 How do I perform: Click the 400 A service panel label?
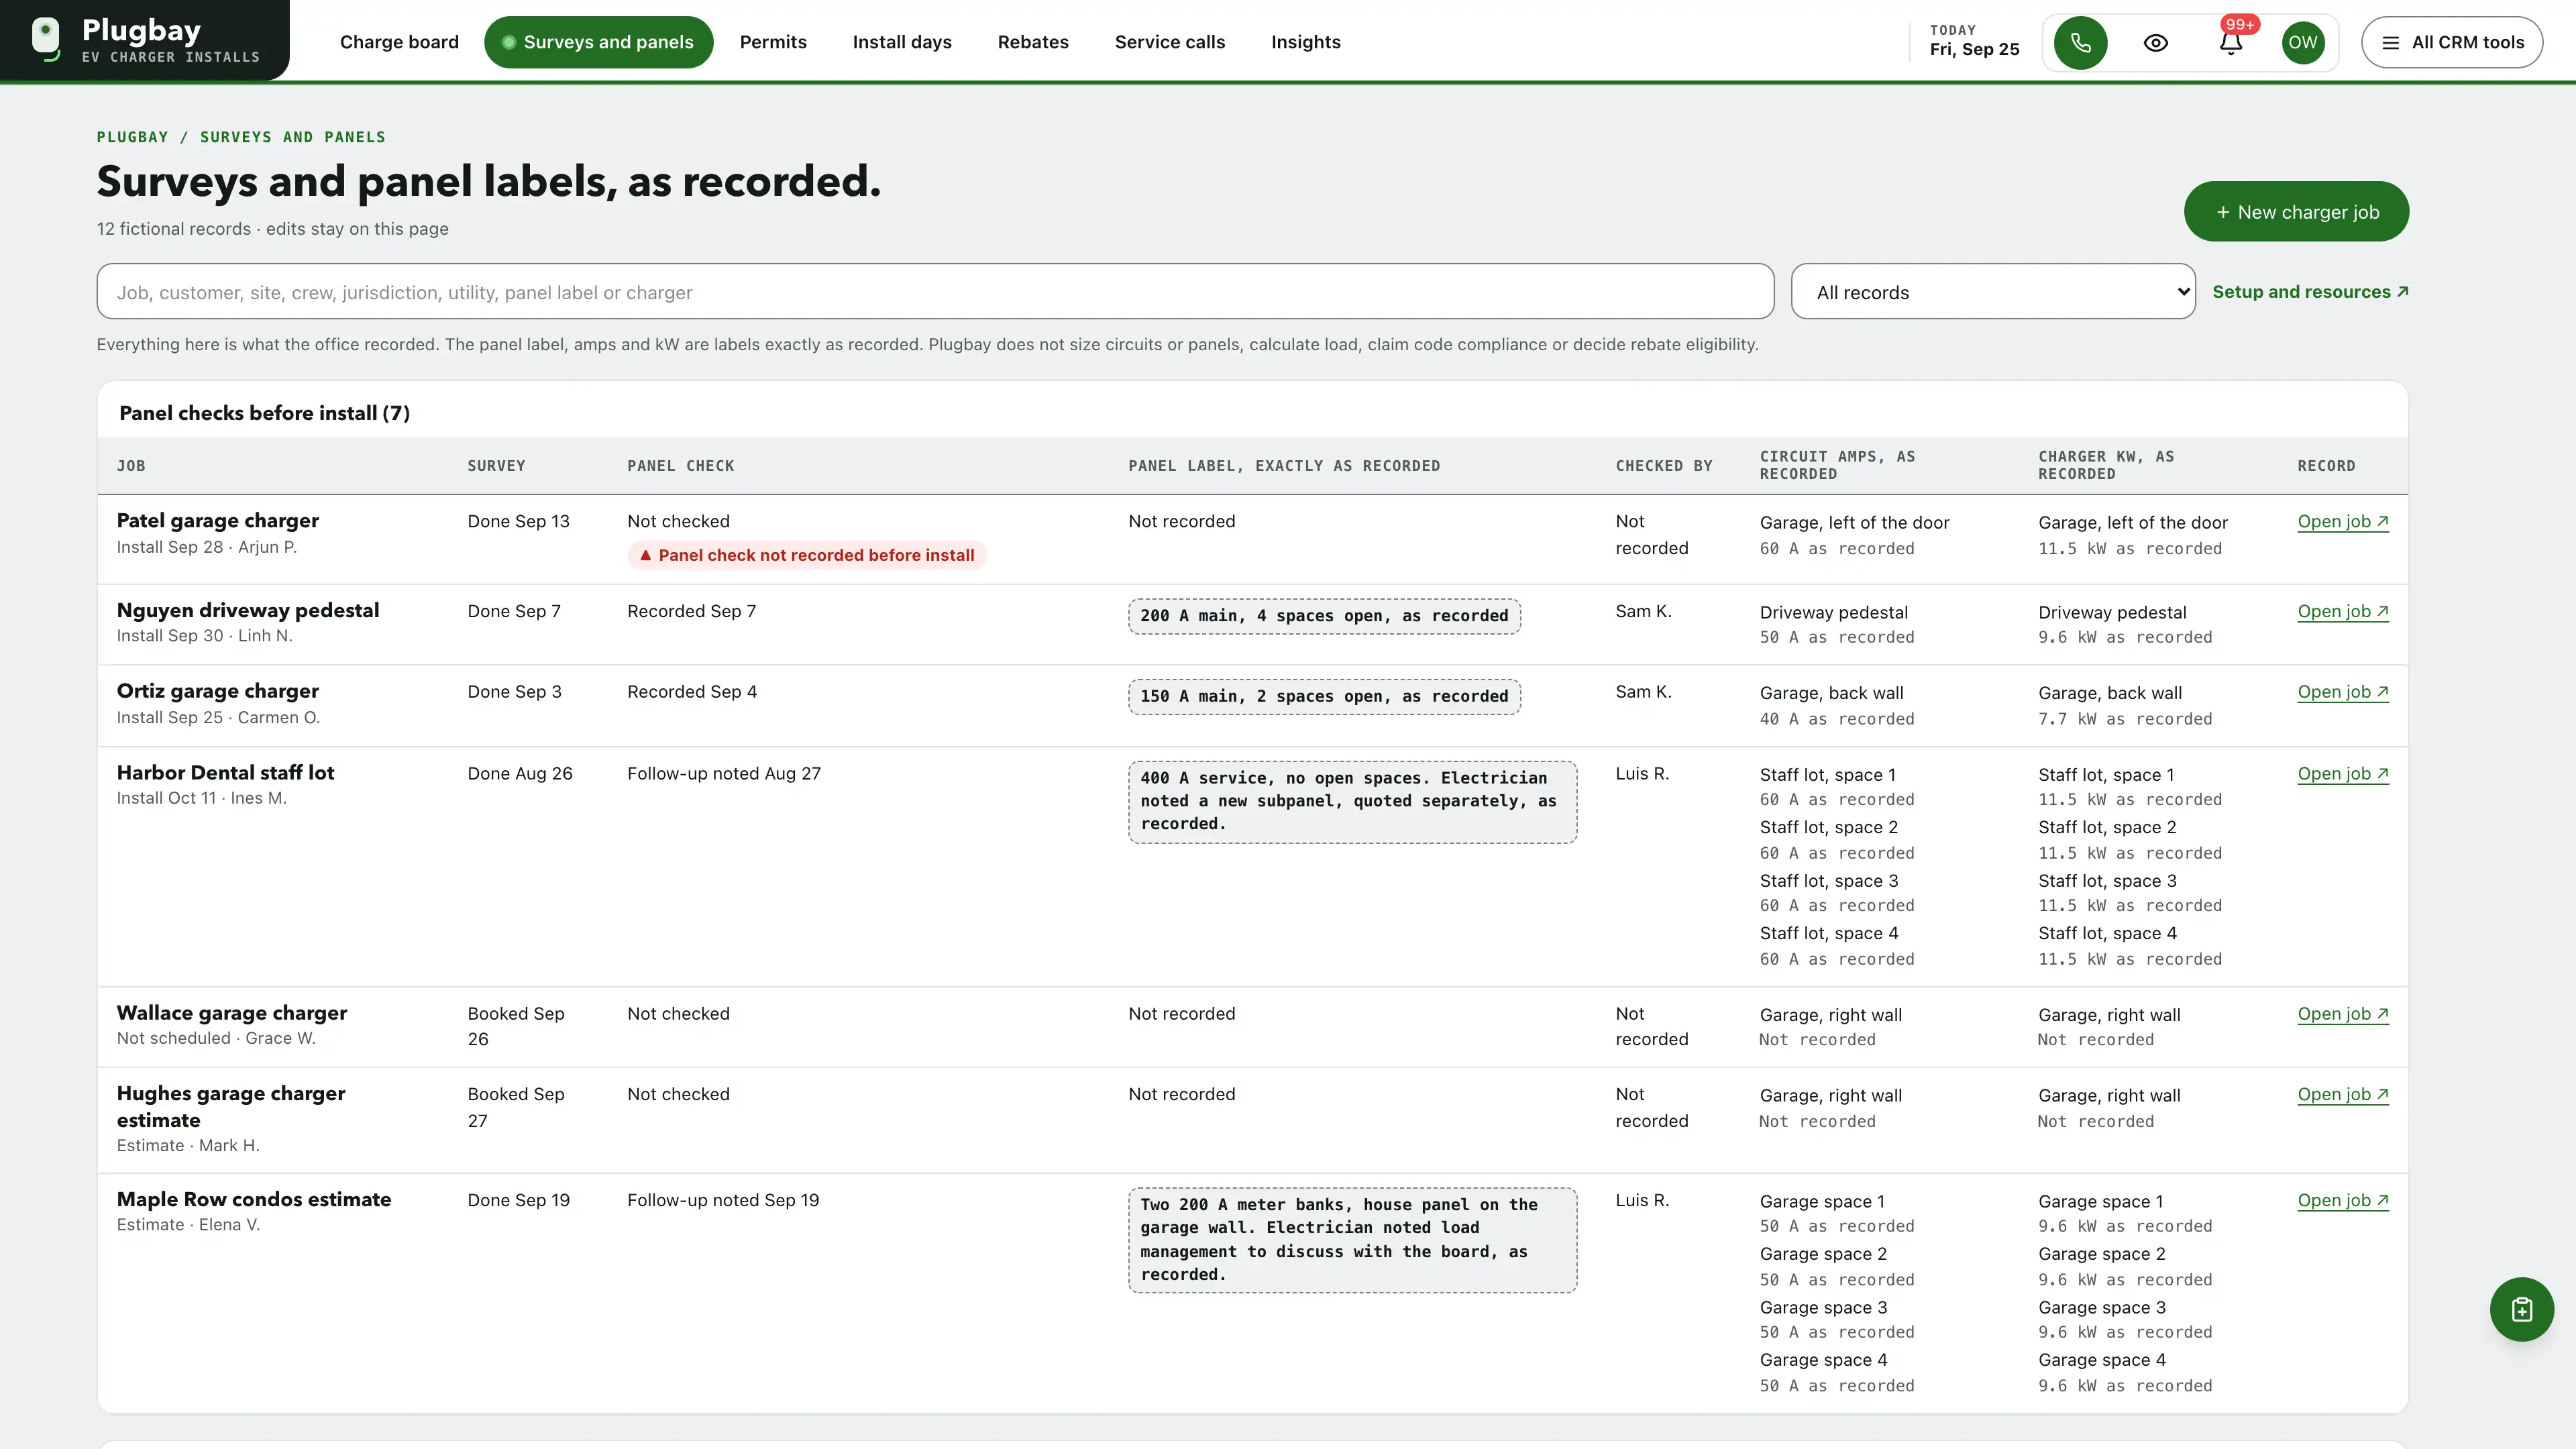[1352, 802]
